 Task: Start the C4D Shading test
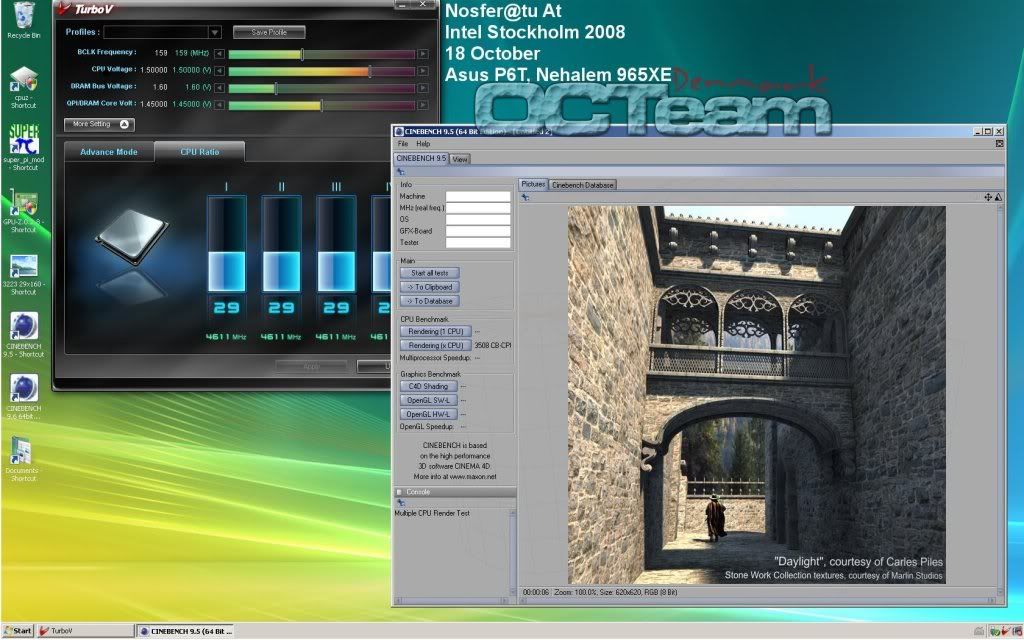tap(428, 387)
